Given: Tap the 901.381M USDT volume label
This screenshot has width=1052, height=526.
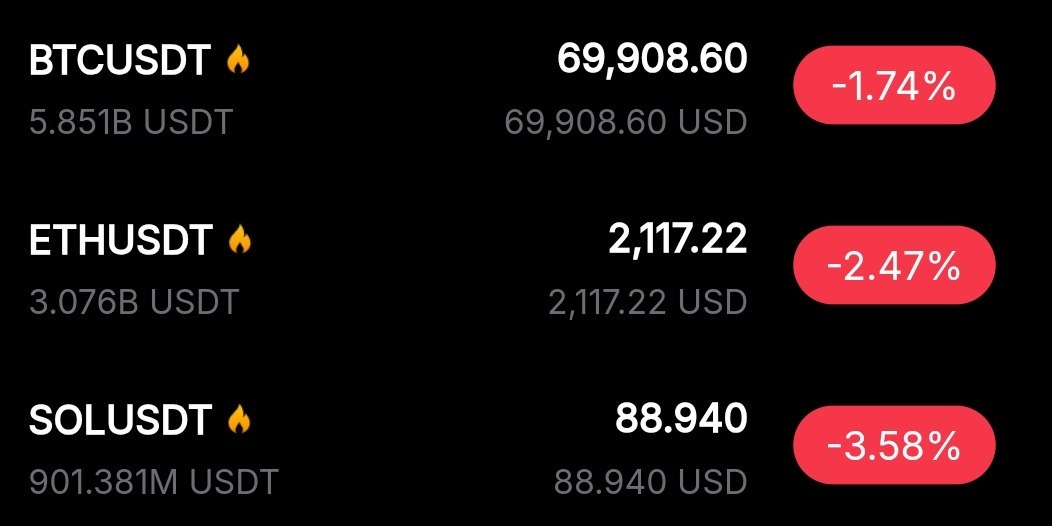Looking at the screenshot, I should [153, 481].
